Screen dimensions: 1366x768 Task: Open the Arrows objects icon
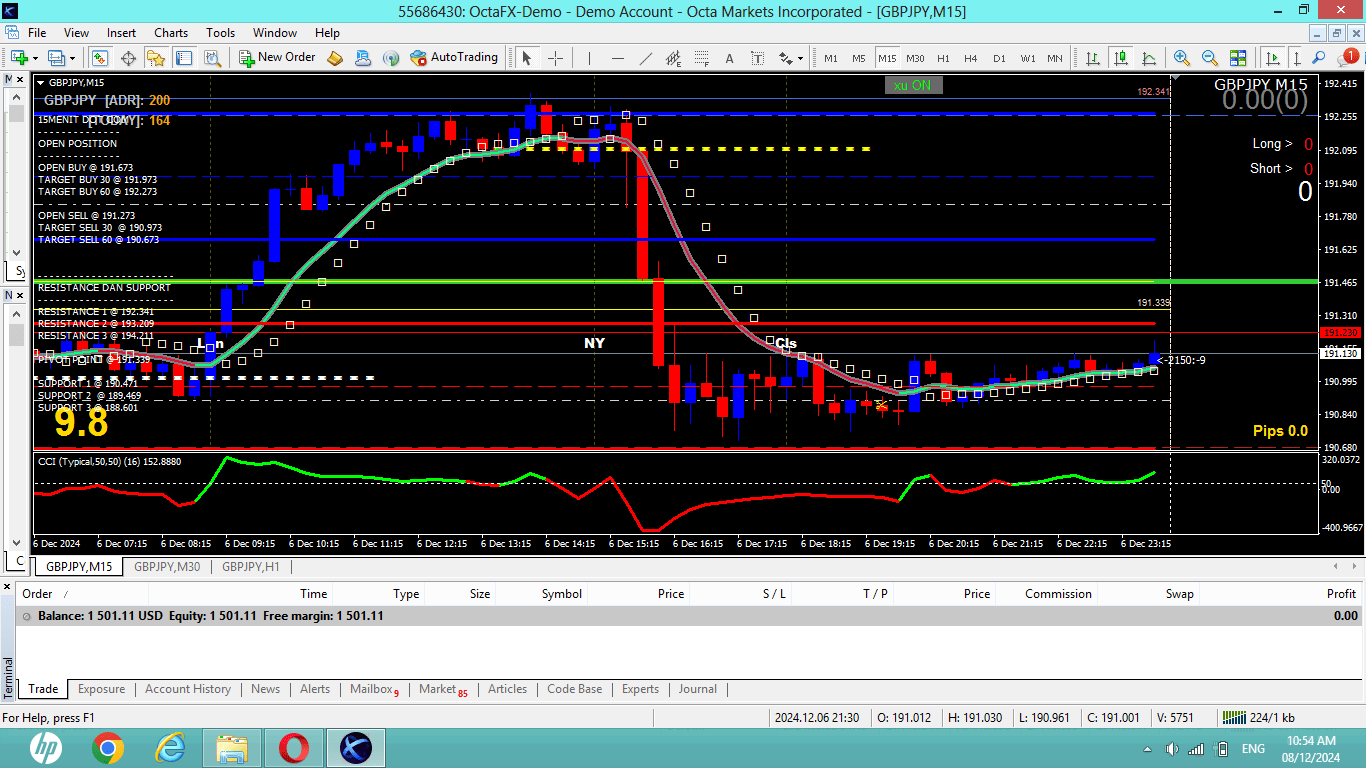pyautogui.click(x=785, y=58)
